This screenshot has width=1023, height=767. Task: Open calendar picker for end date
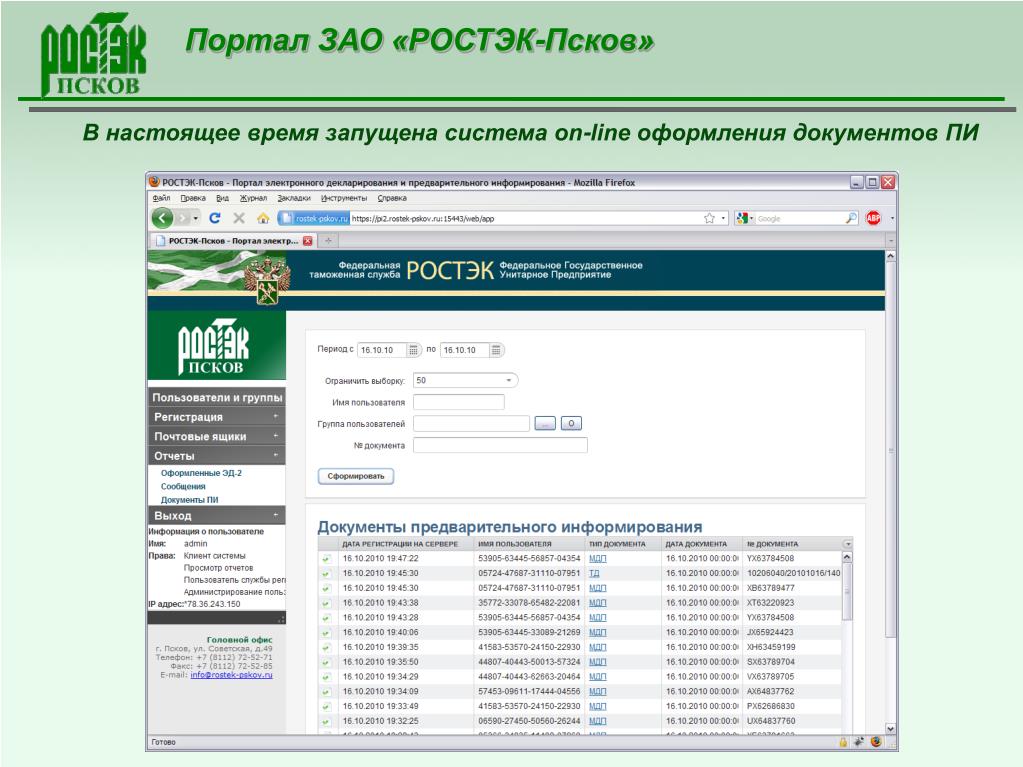coord(496,350)
